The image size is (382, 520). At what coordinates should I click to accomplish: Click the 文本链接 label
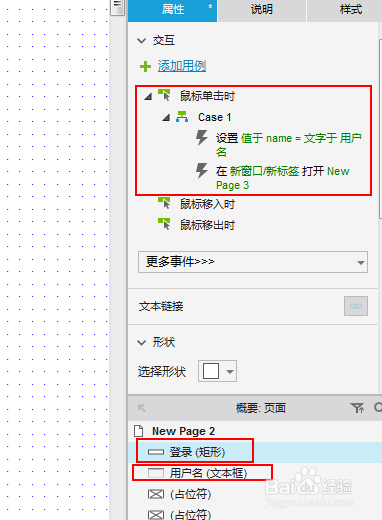coord(161,306)
